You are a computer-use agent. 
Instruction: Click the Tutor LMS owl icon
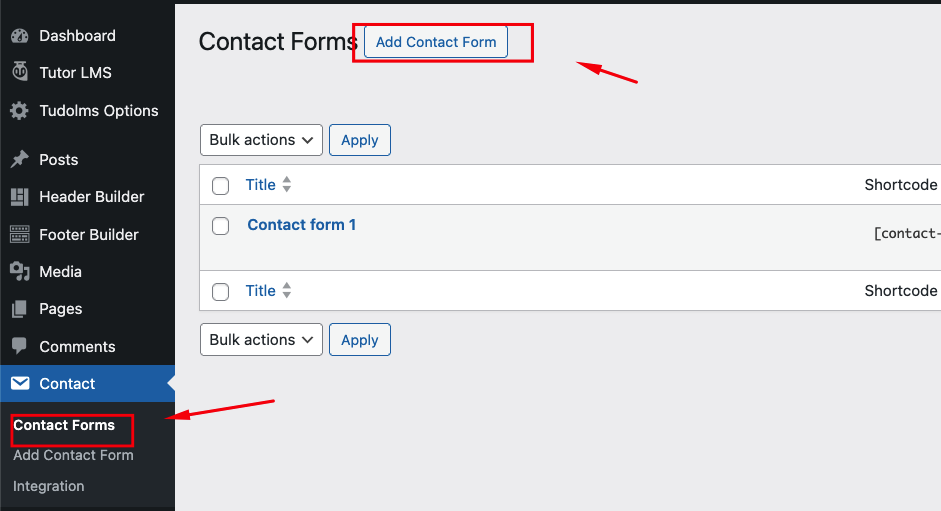19,73
